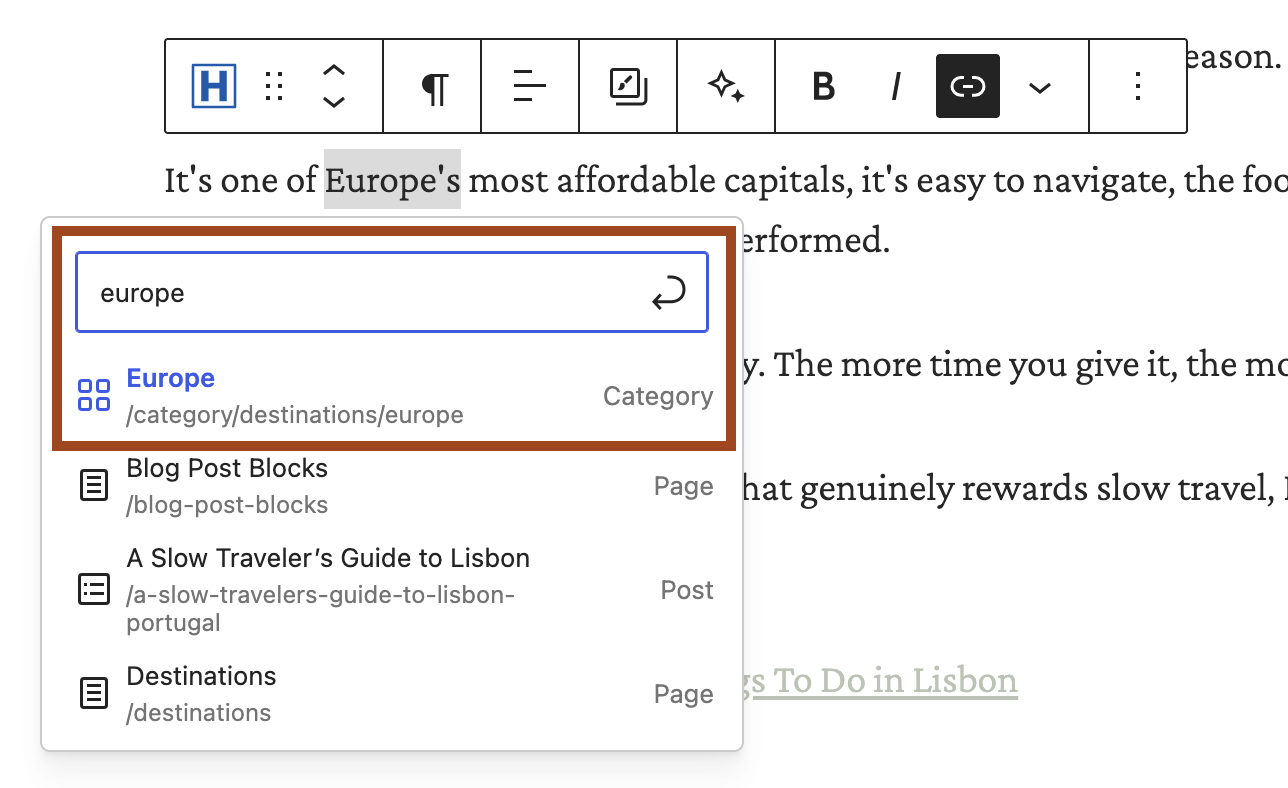This screenshot has height=788, width=1288.
Task: Click the /category/destinations/europe URL text
Action: click(x=295, y=415)
